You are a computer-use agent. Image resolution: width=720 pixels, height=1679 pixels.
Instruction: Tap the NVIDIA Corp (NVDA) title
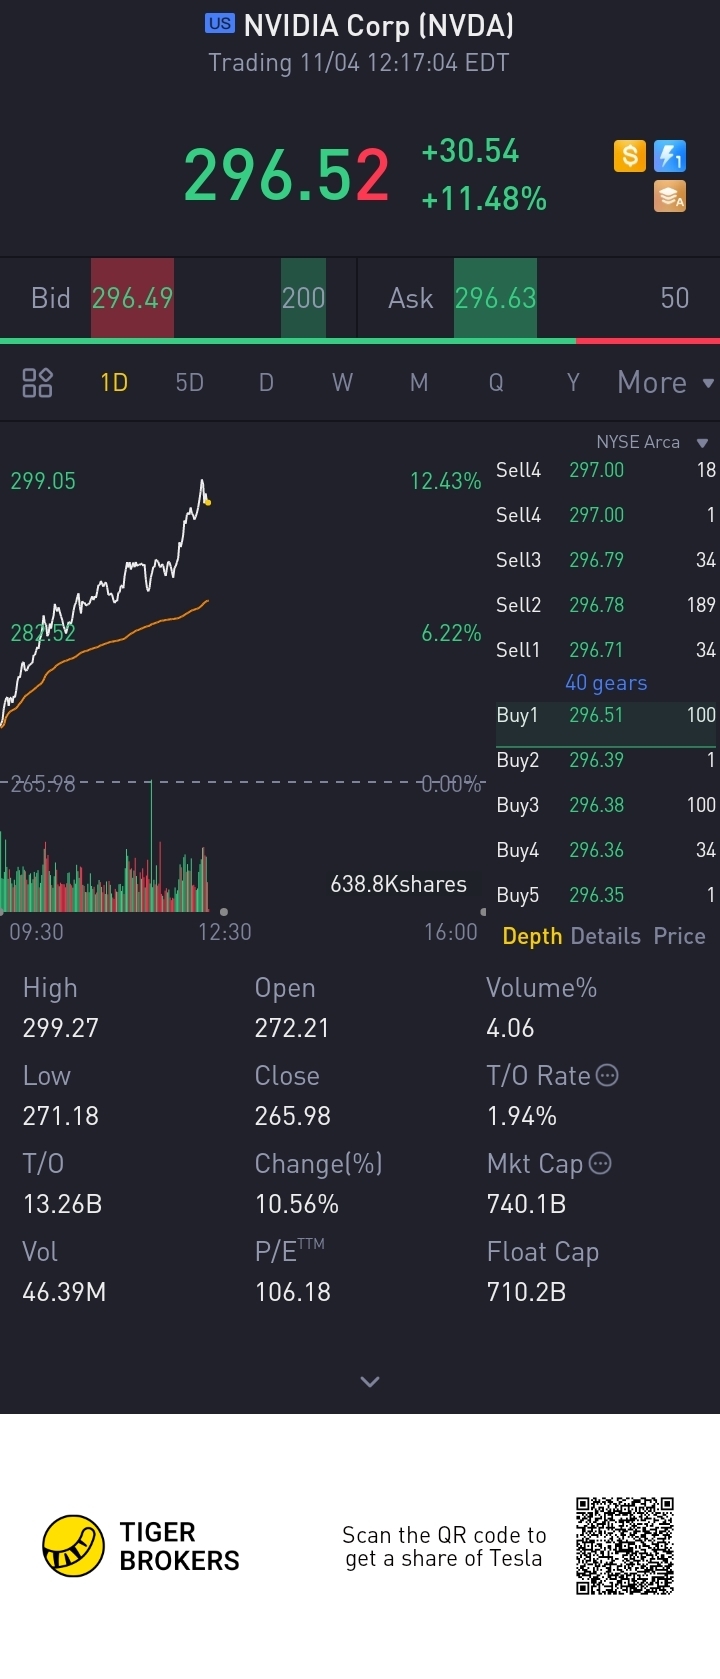click(x=379, y=25)
